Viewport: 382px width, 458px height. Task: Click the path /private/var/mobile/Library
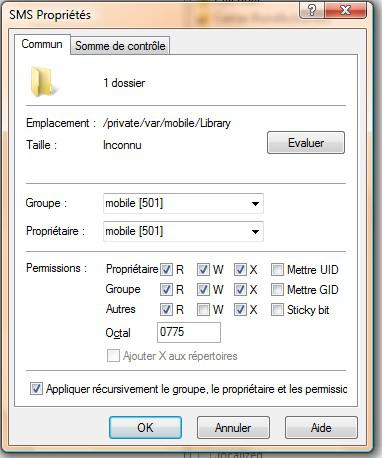click(x=167, y=123)
